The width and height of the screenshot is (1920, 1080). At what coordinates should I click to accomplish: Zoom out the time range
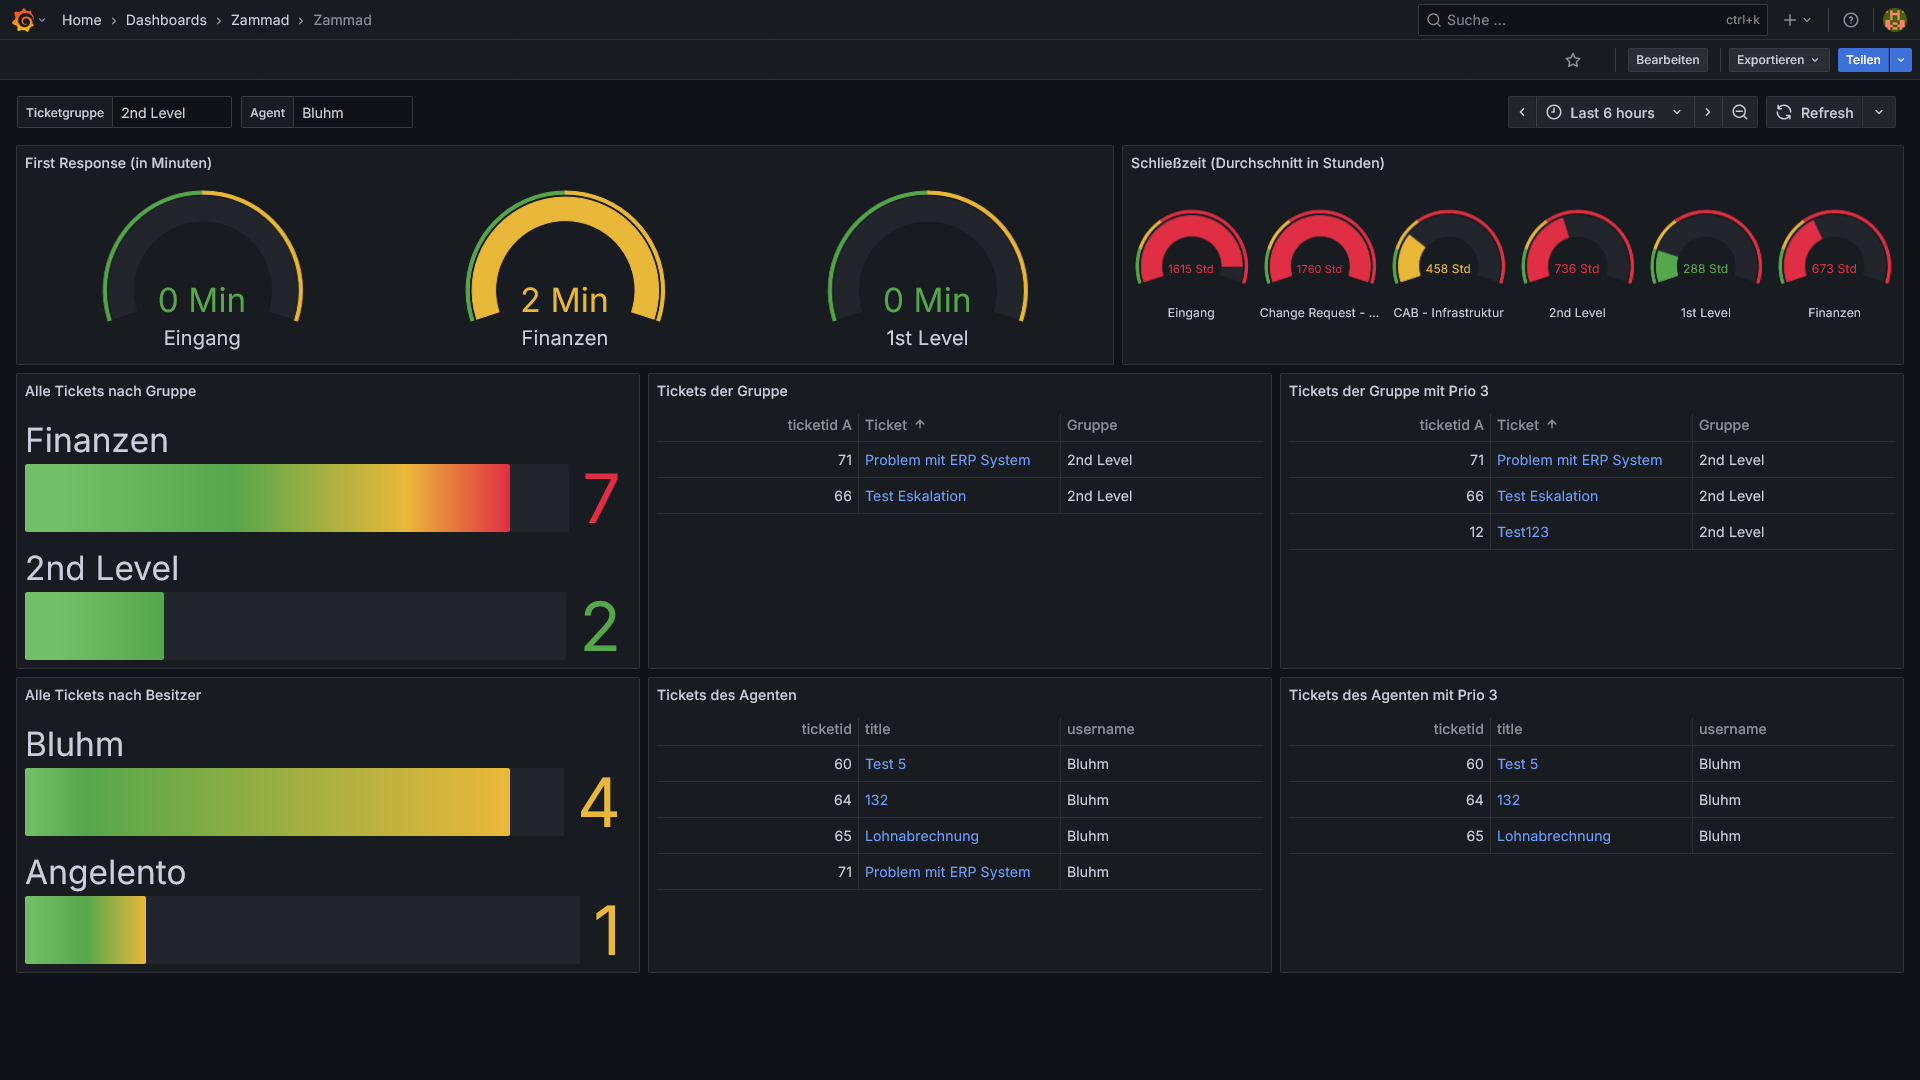click(1740, 113)
